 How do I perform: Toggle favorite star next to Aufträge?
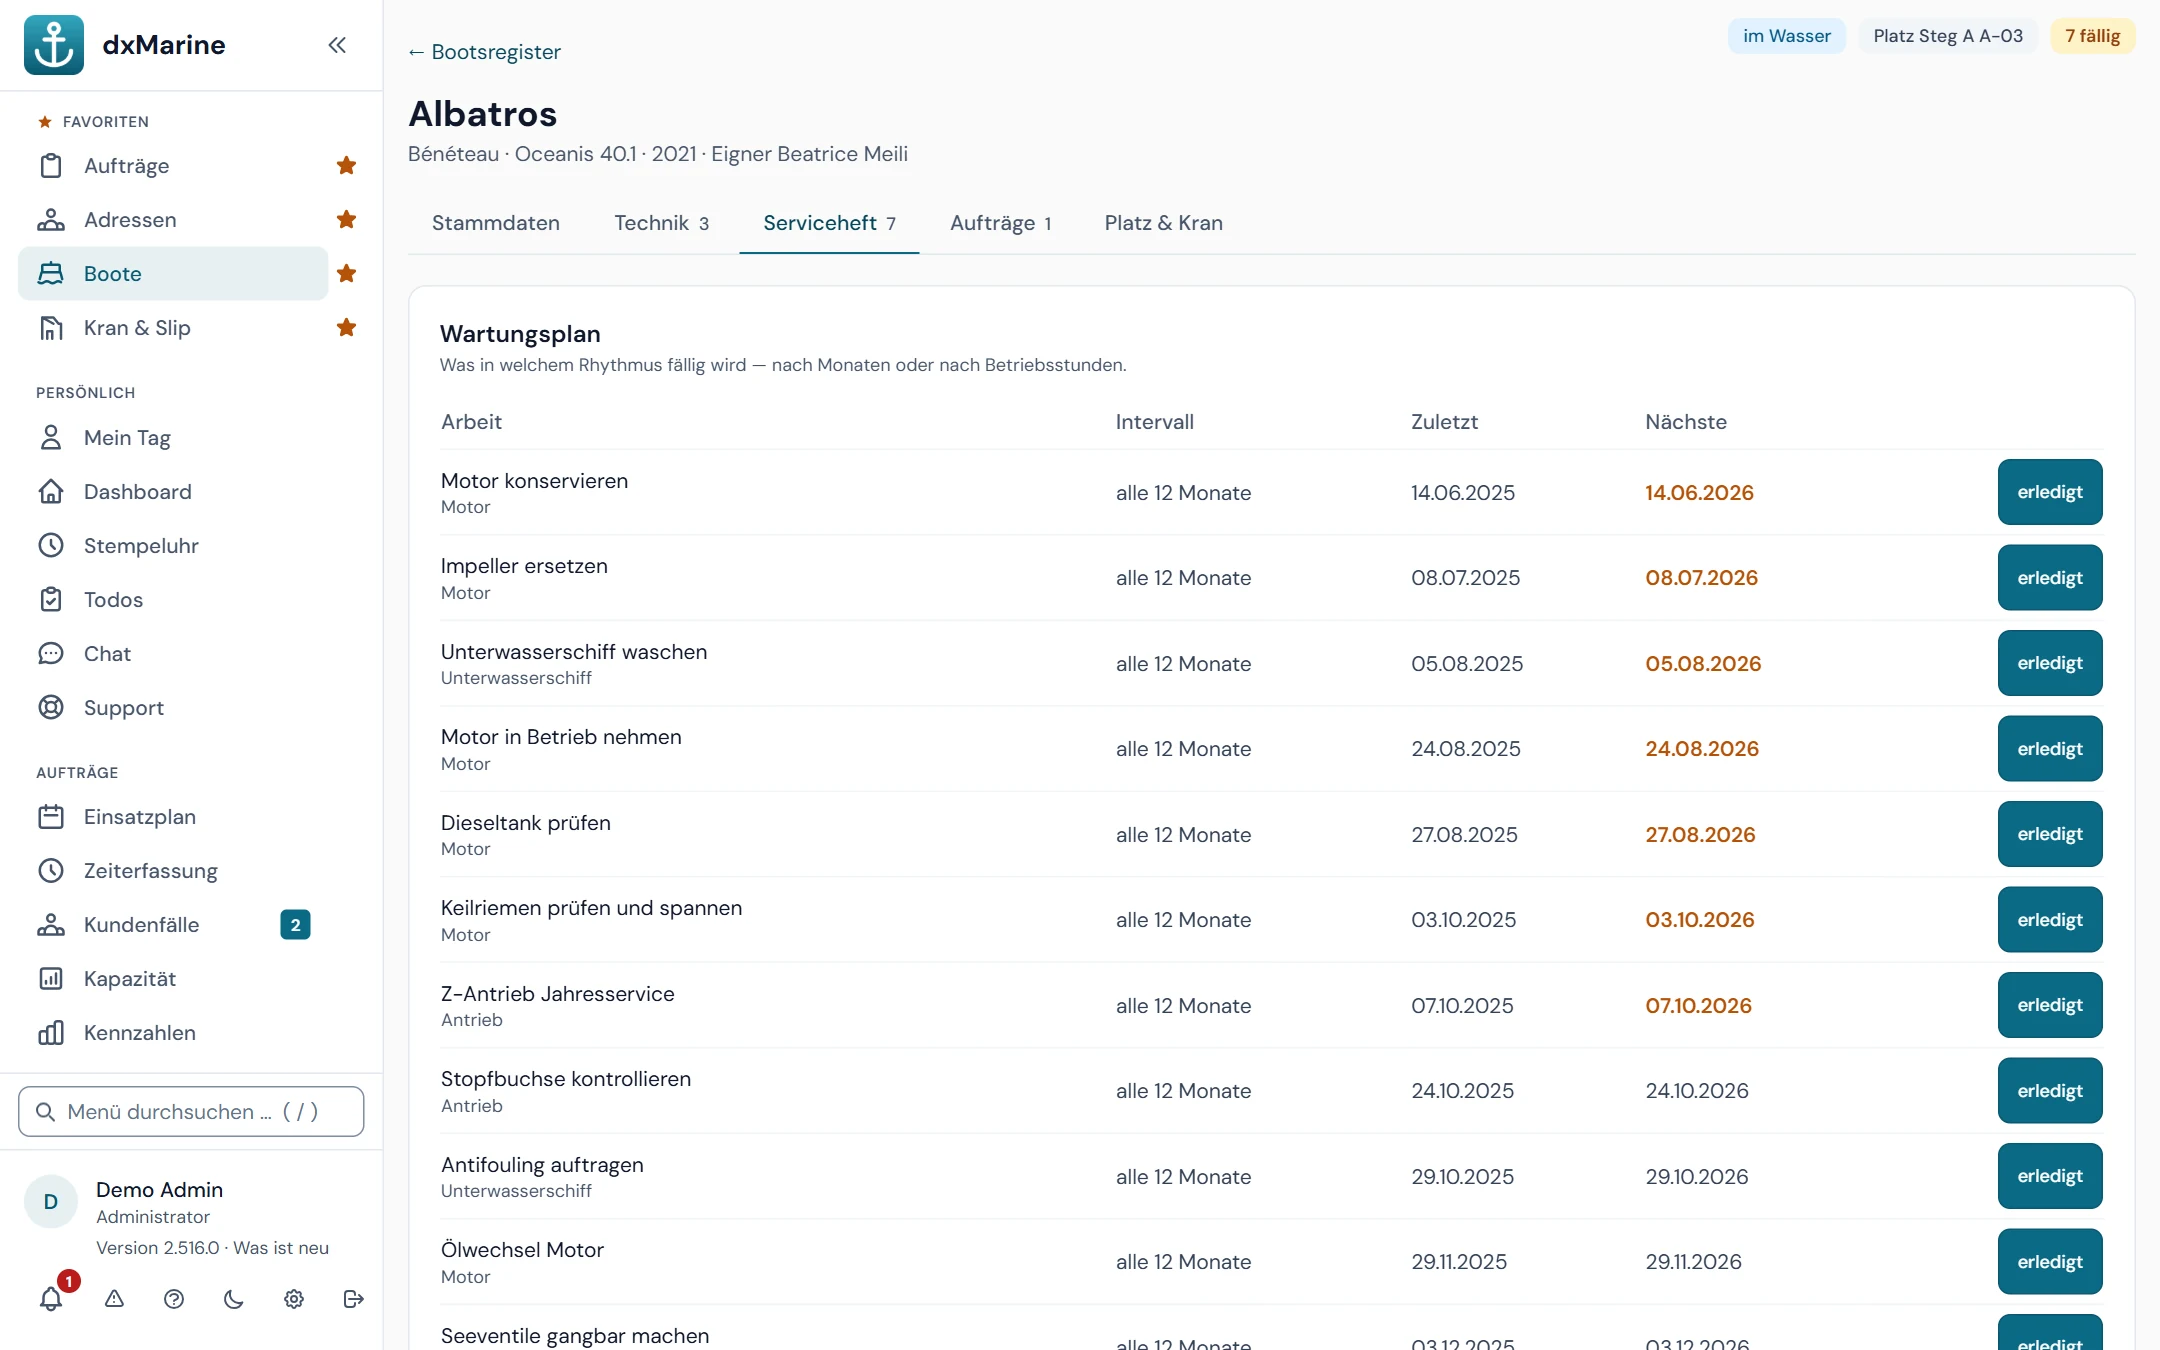(347, 166)
